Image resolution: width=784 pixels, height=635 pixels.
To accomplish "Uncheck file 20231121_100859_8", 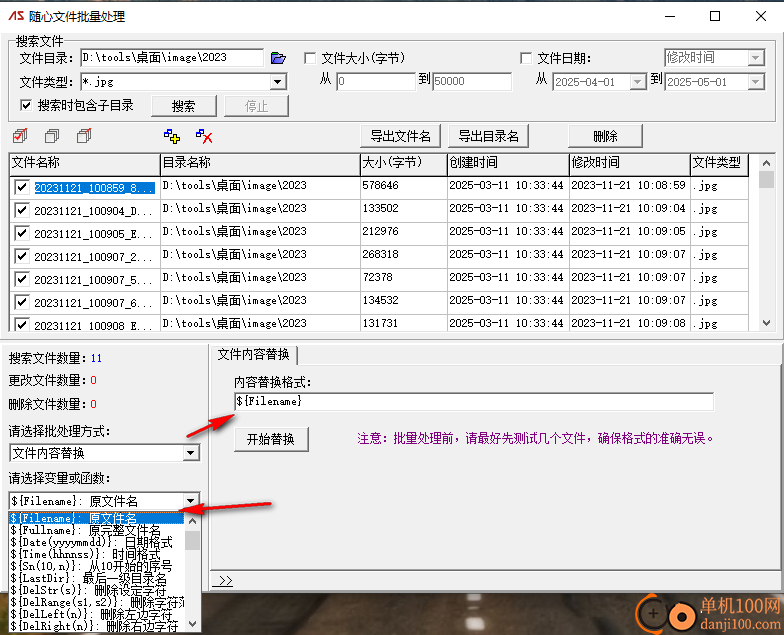I will point(22,188).
